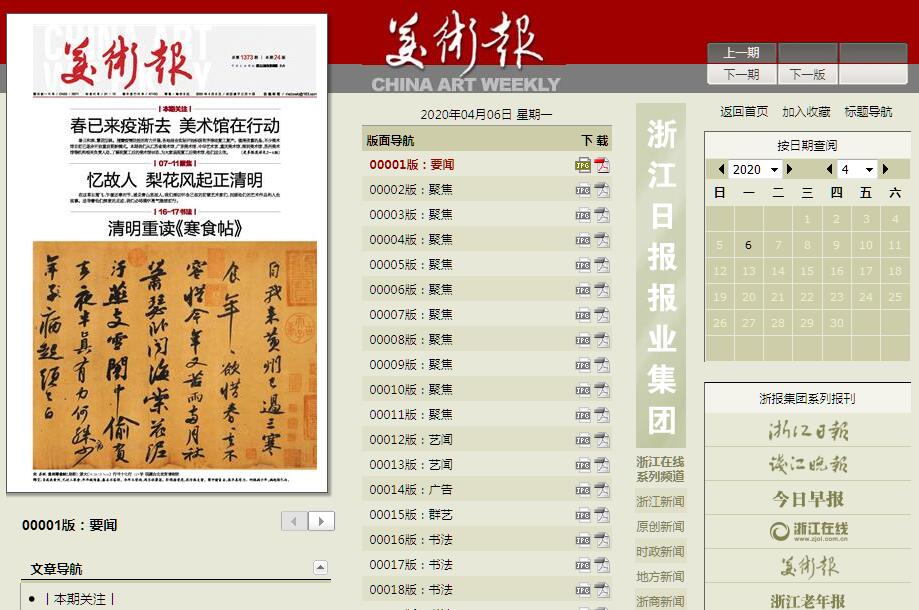This screenshot has width=919, height=610.
Task: Open the year 2020 dropdown
Action: [755, 170]
